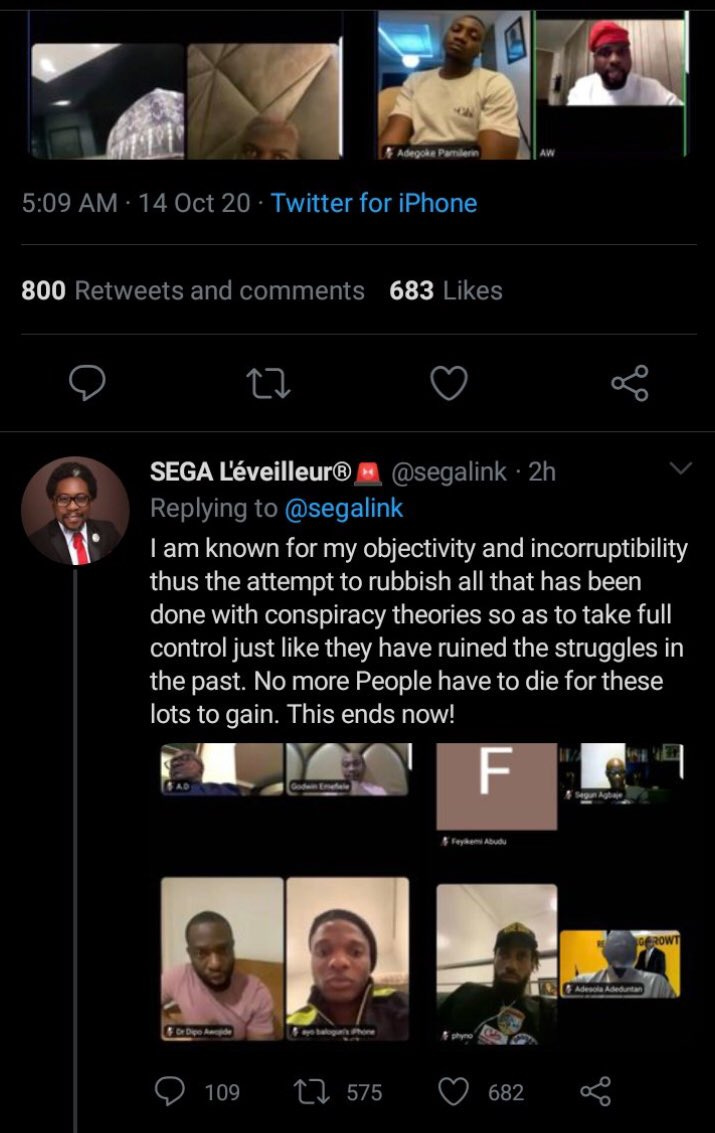Share the main tweet
Image resolution: width=715 pixels, height=1133 pixels.
[x=629, y=382]
